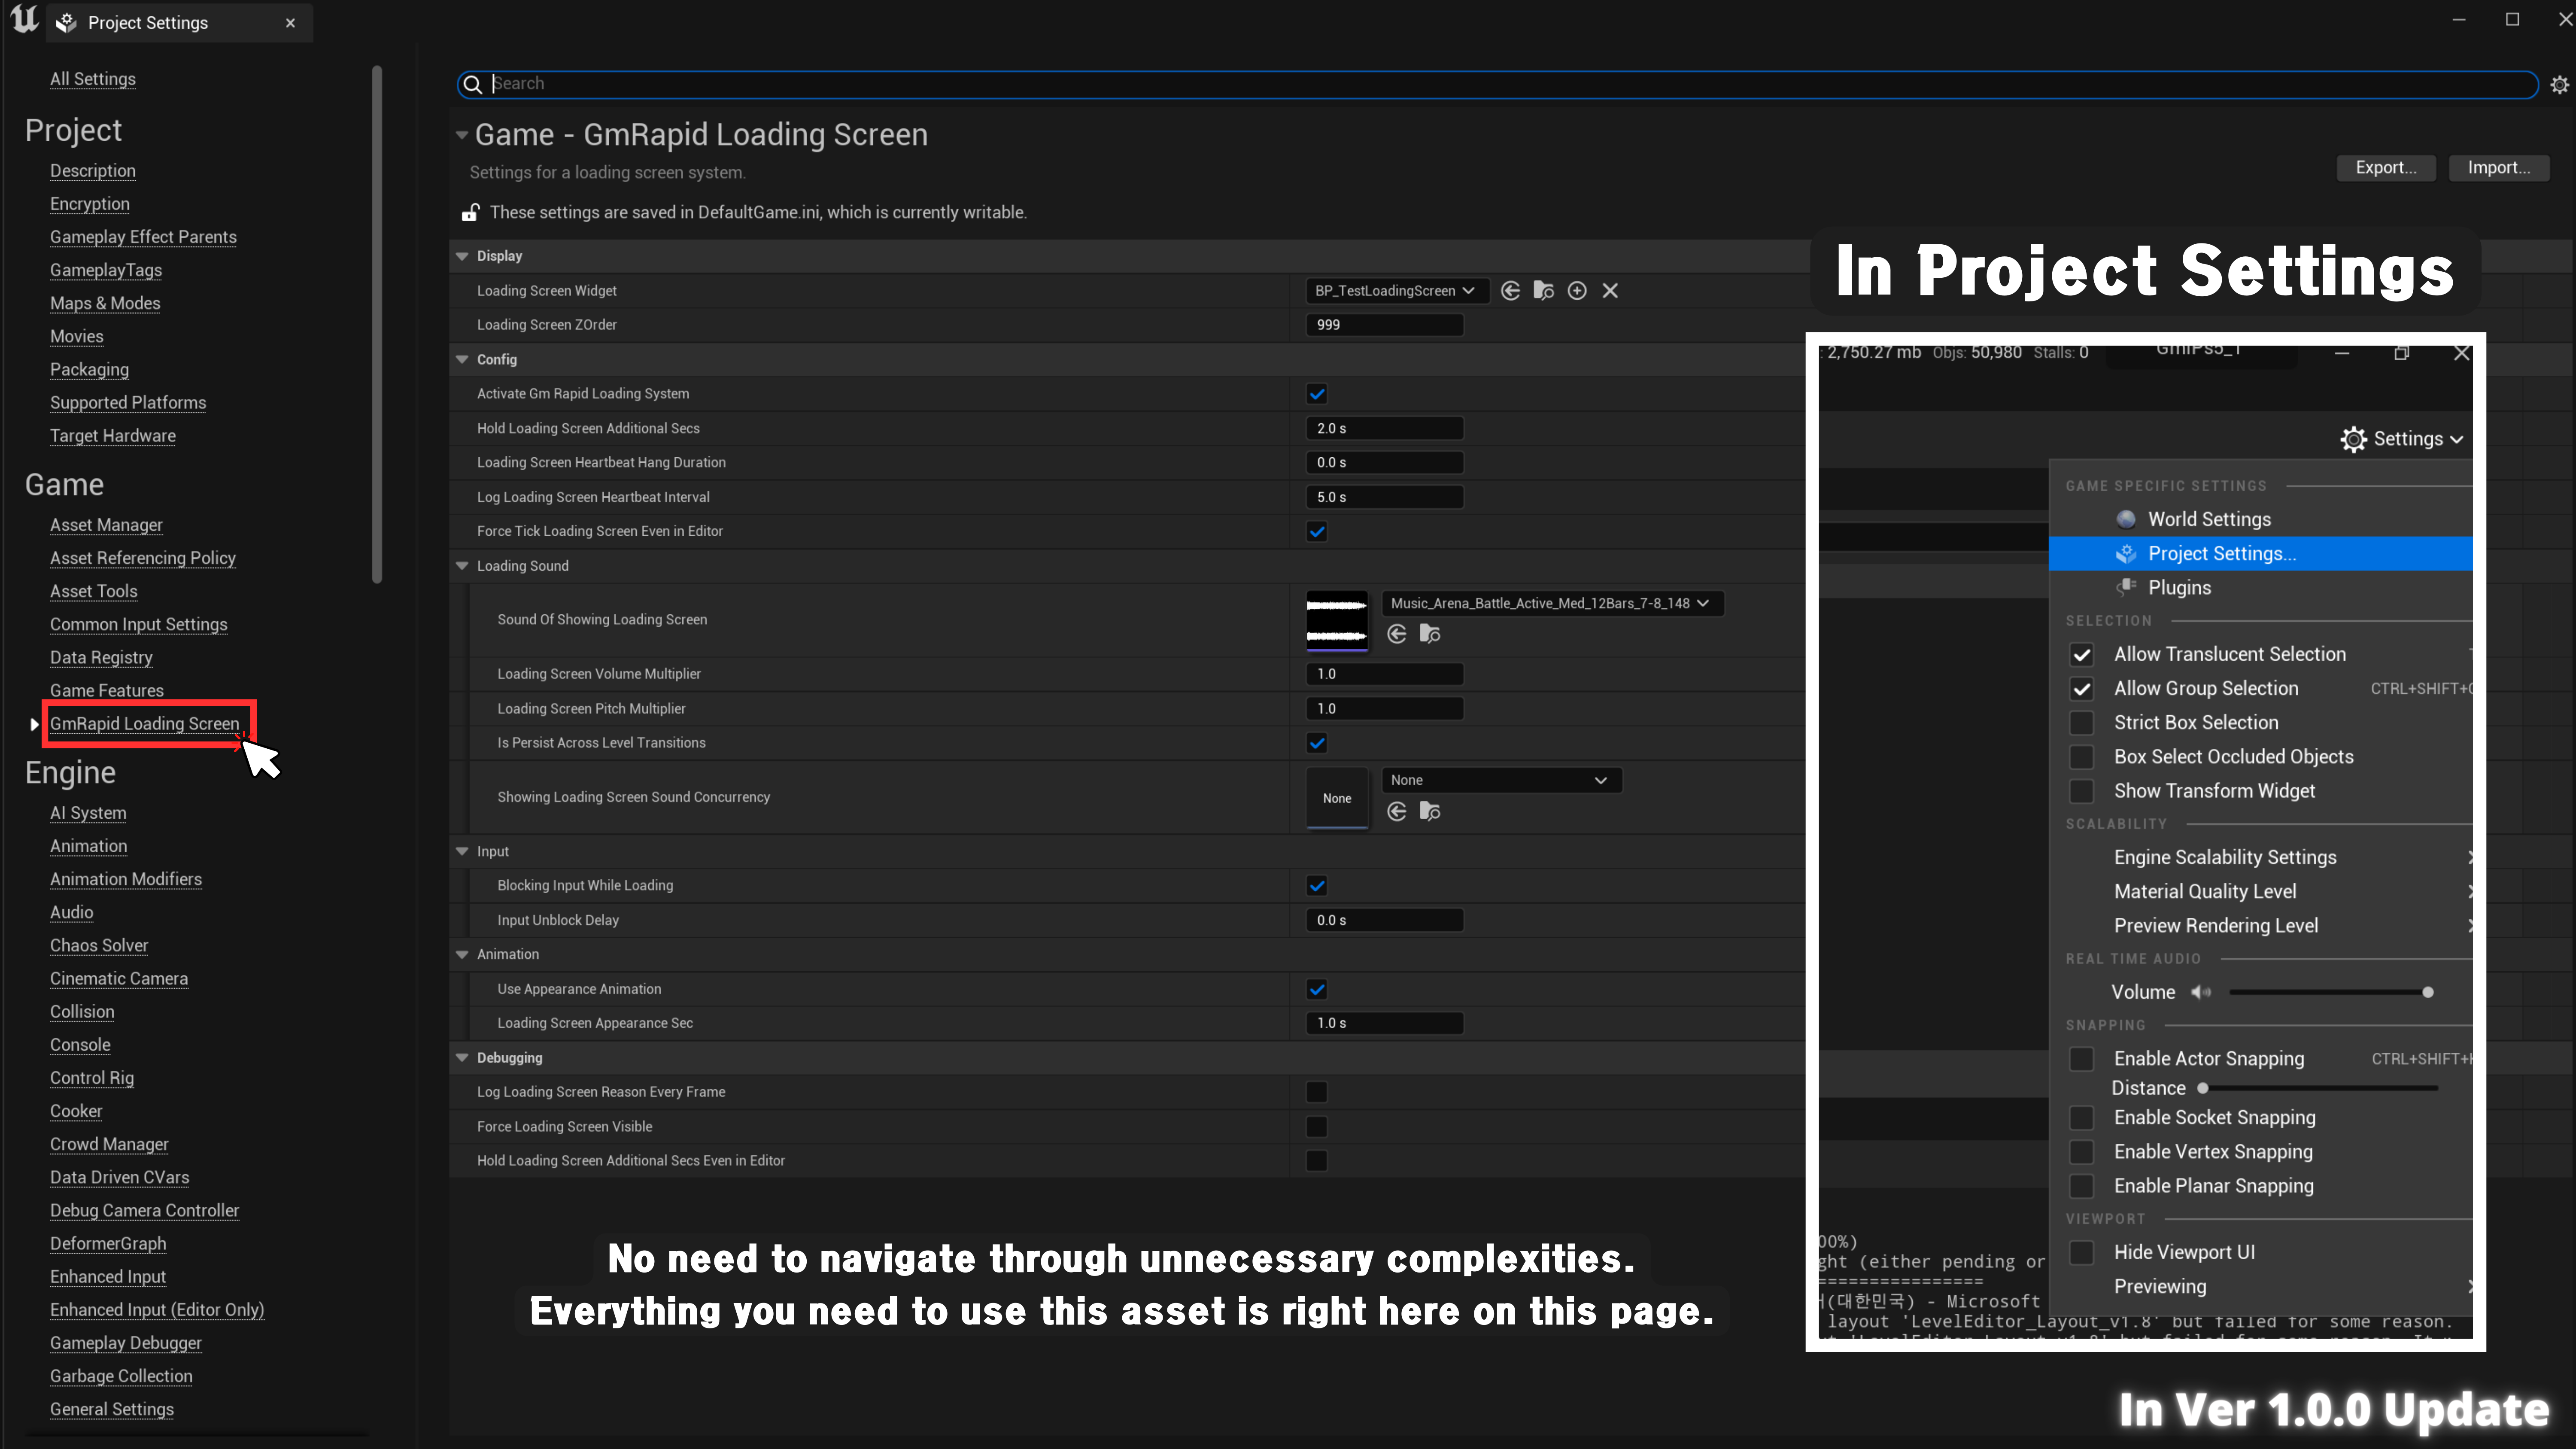
Task: Toggle Is Persist Across Level Transitions
Action: 1317,743
